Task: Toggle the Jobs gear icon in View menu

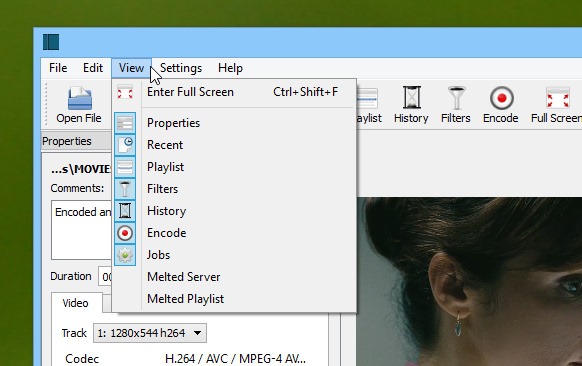Action: pyautogui.click(x=125, y=255)
